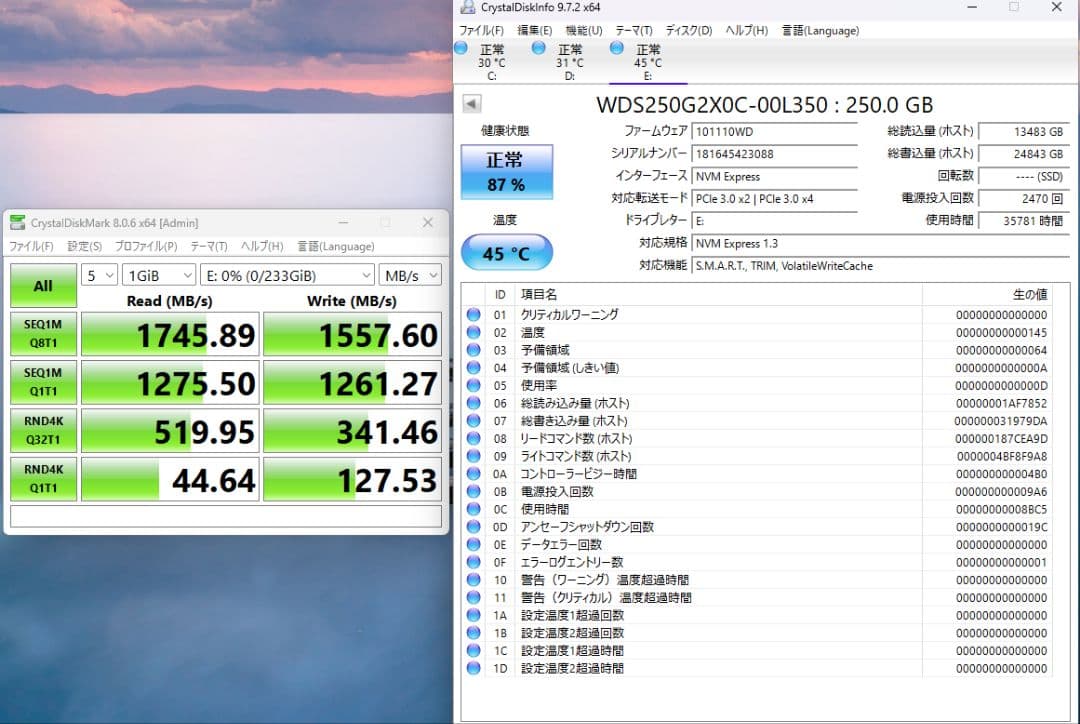The image size is (1080, 724).
Task: Start the SEQ1M Q8T1 test
Action: point(42,334)
